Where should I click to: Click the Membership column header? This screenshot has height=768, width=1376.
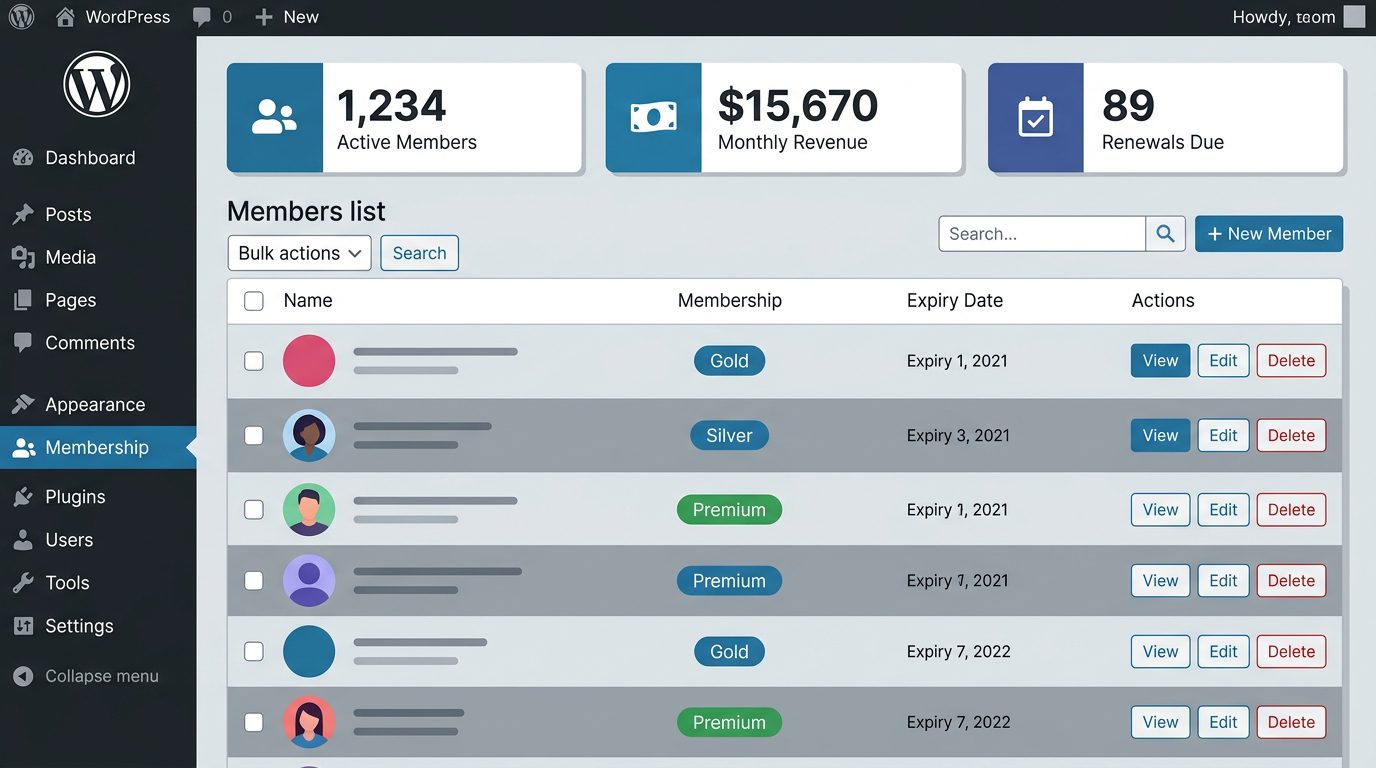(x=730, y=301)
